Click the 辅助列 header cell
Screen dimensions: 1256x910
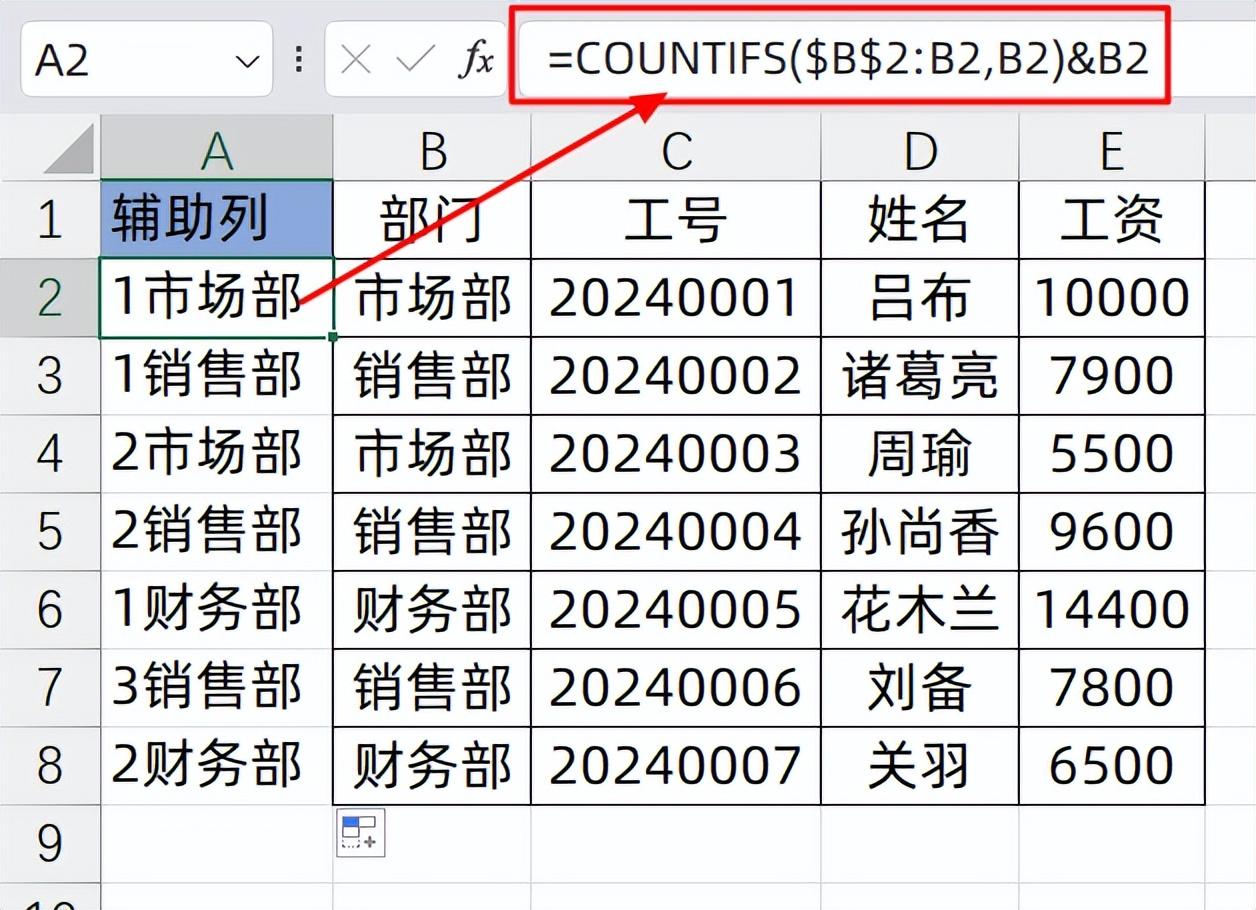216,219
